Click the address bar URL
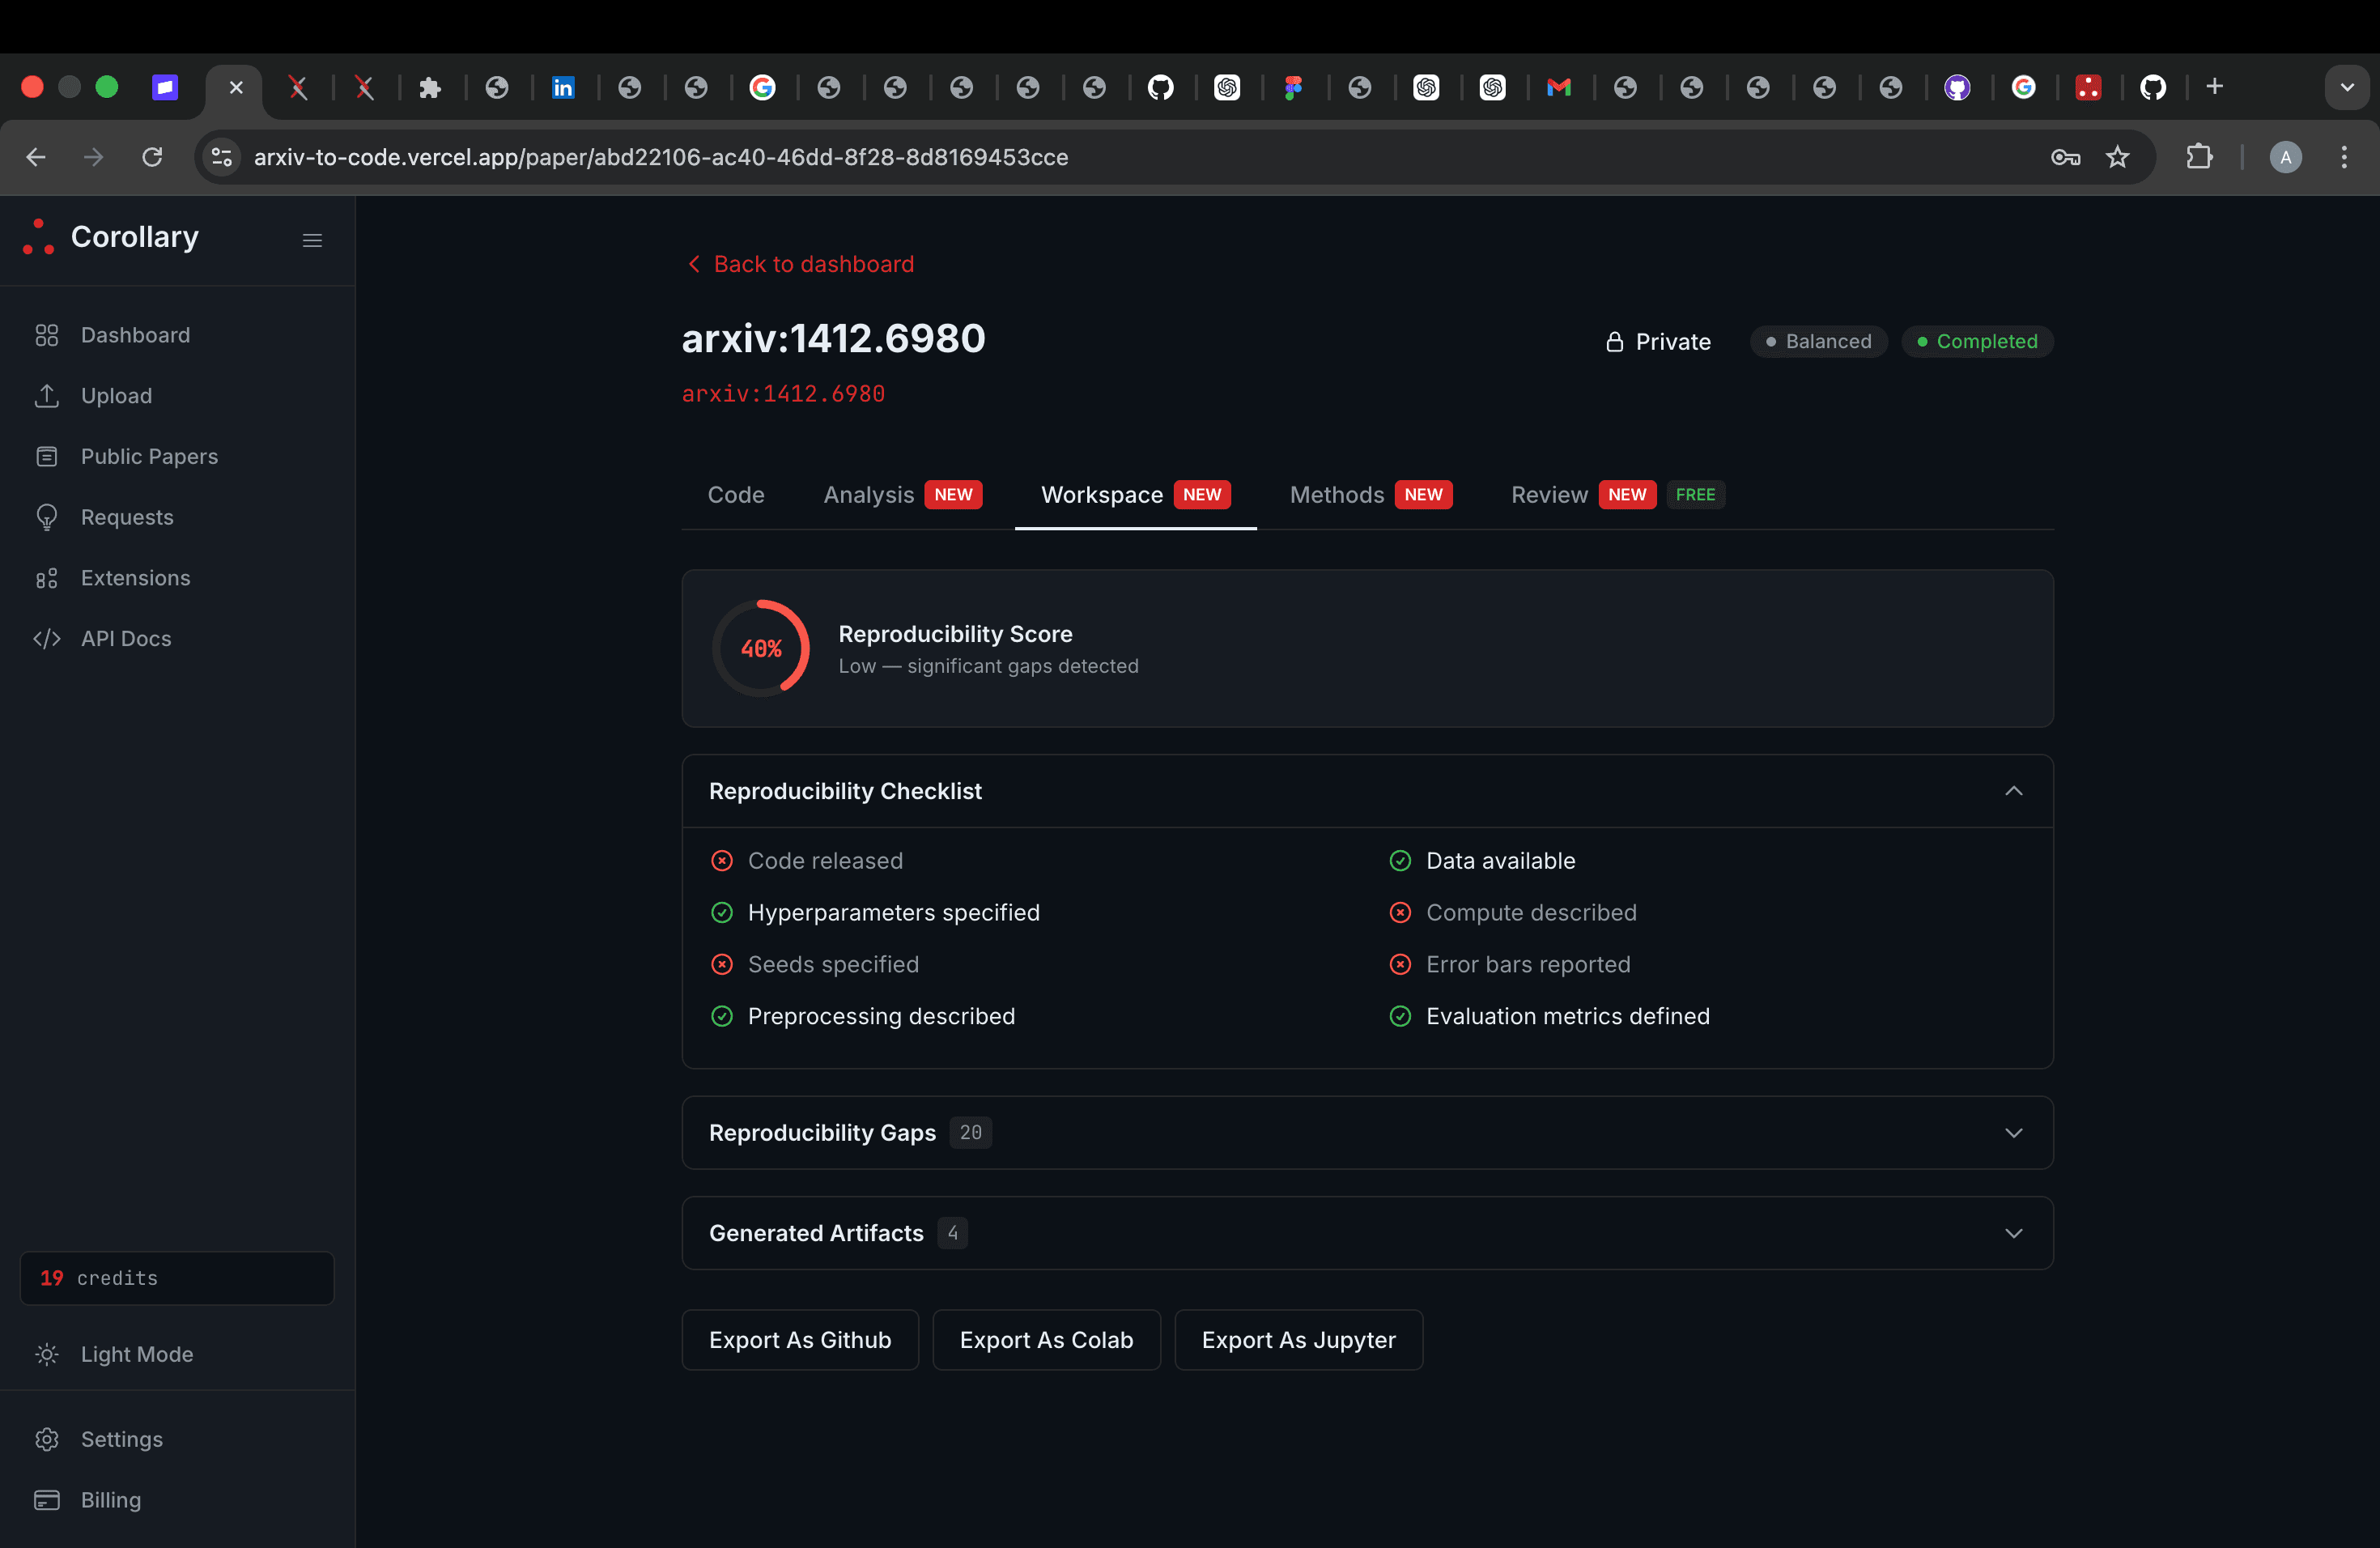The width and height of the screenshot is (2380, 1548). click(661, 157)
